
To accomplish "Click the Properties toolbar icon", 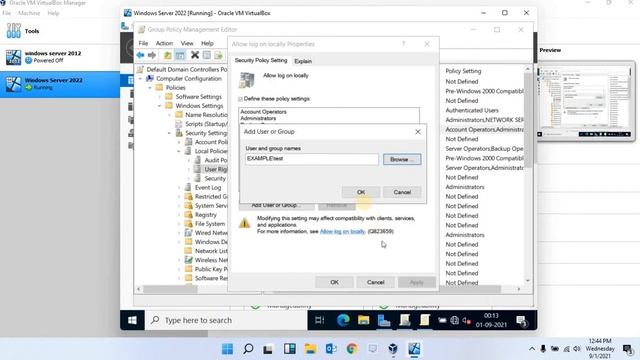I will tap(207, 55).
